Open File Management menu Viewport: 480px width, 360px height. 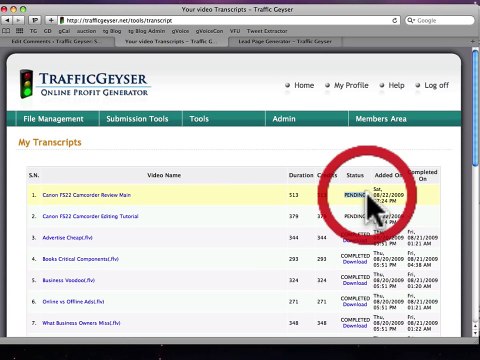click(53, 119)
